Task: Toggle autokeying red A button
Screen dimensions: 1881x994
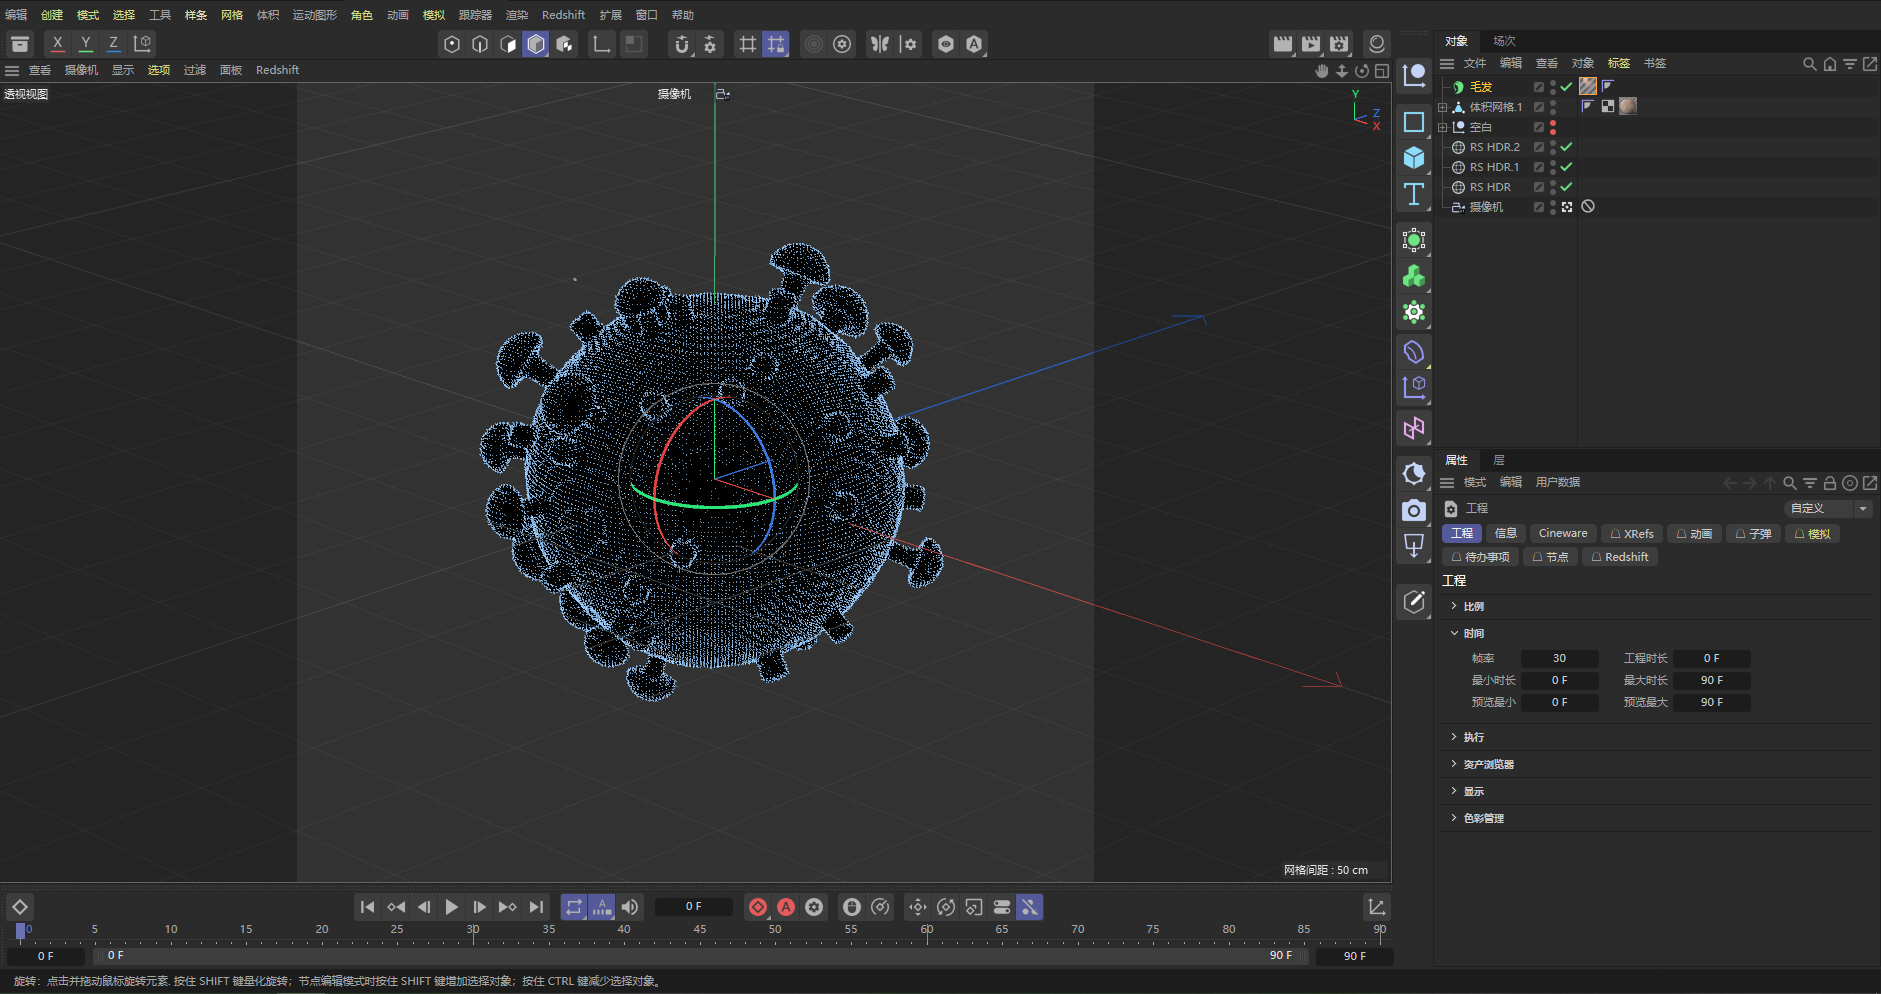Action: (x=786, y=907)
